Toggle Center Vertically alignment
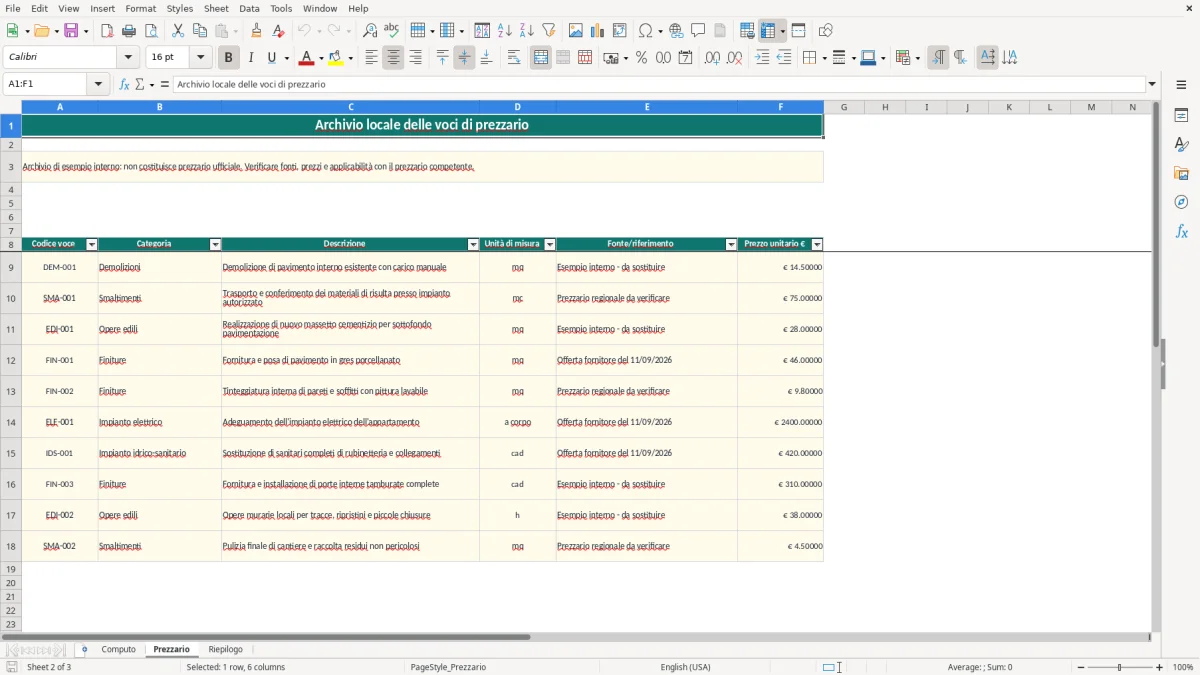The image size is (1200, 675). pyautogui.click(x=464, y=58)
